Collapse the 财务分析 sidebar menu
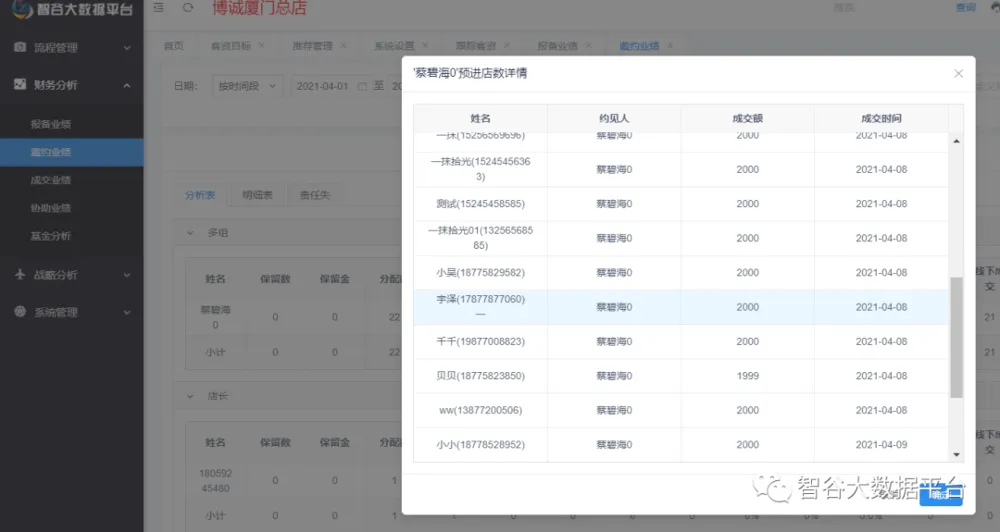 tap(126, 85)
